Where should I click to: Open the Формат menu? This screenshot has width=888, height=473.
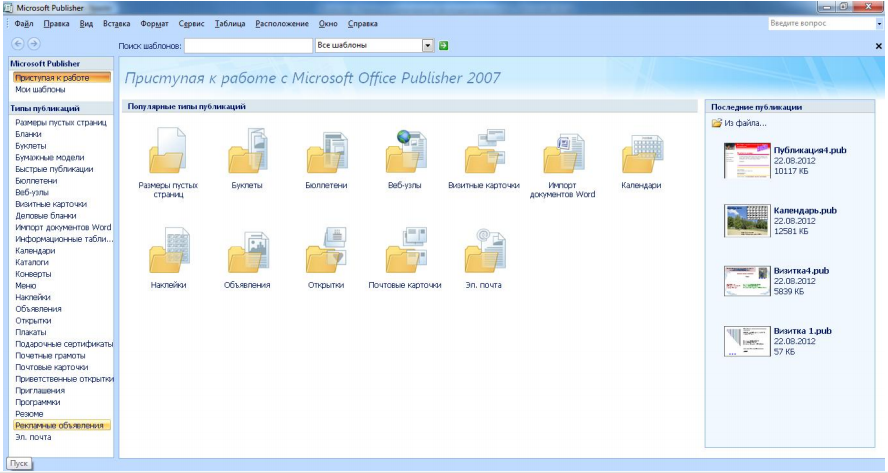click(155, 24)
